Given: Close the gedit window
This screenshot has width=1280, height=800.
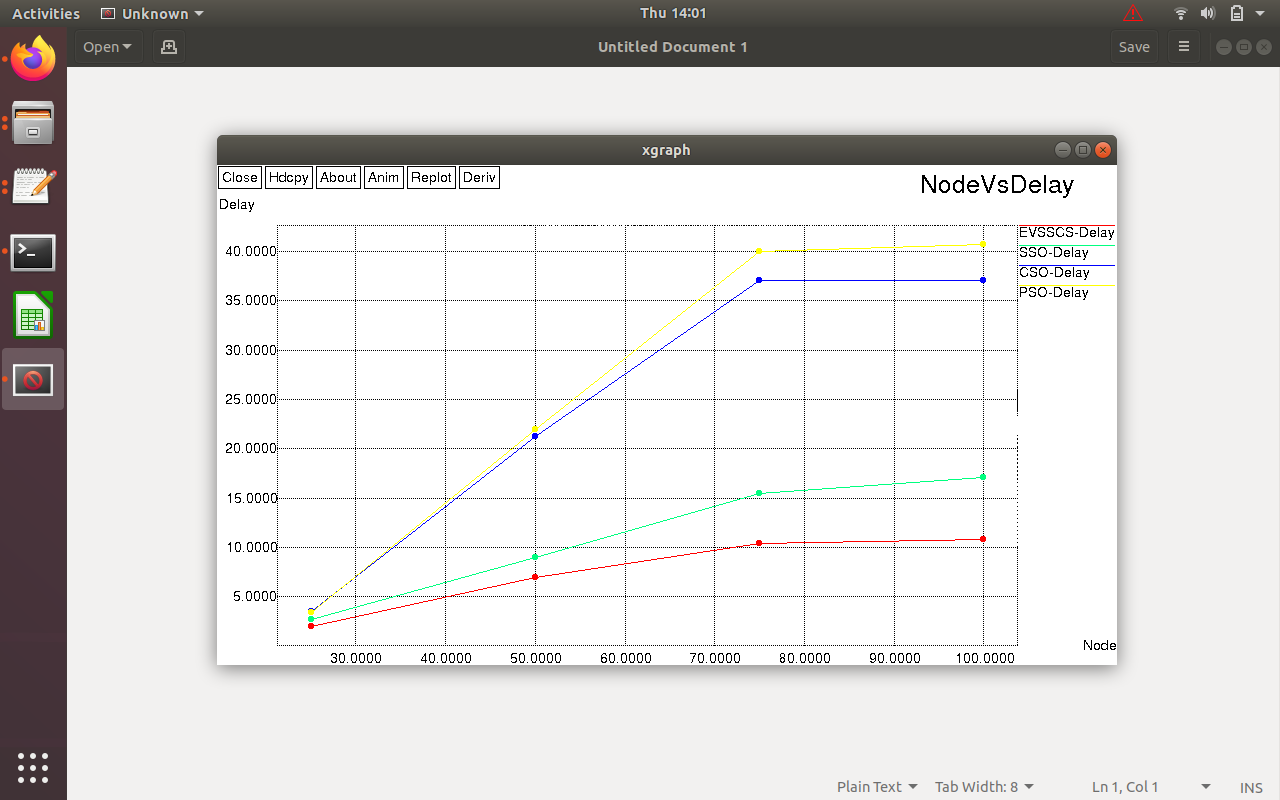Looking at the screenshot, I should point(1264,47).
